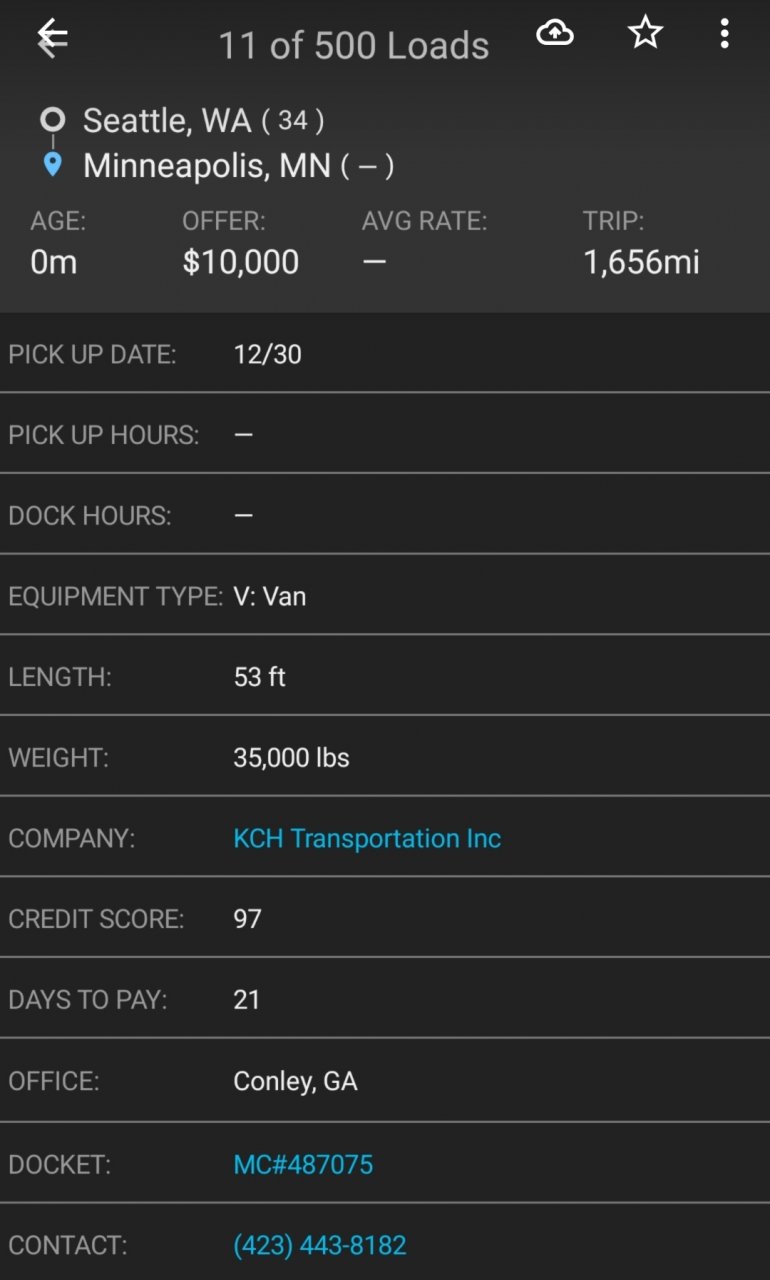
Task: Tap the $10,000 offer value
Action: (240, 262)
